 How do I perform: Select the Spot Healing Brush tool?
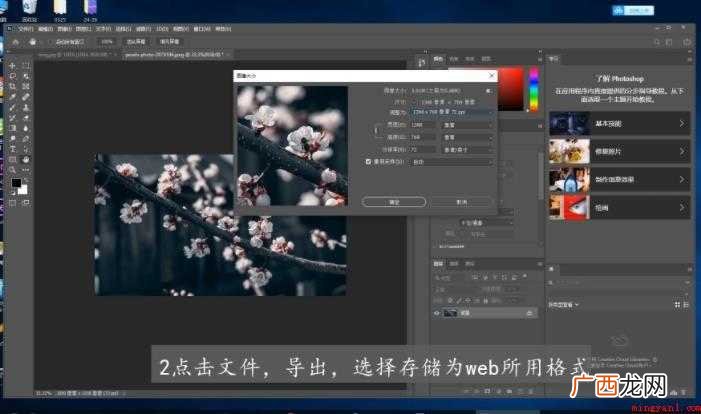coord(25,97)
